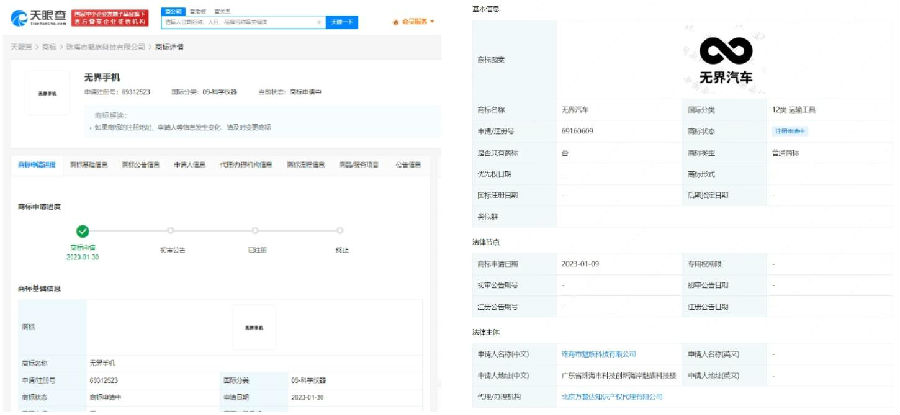Image resolution: width=900 pixels, height=415 pixels.
Task: Click the 天眼查 breadcrumb home link
Action: coord(21,47)
